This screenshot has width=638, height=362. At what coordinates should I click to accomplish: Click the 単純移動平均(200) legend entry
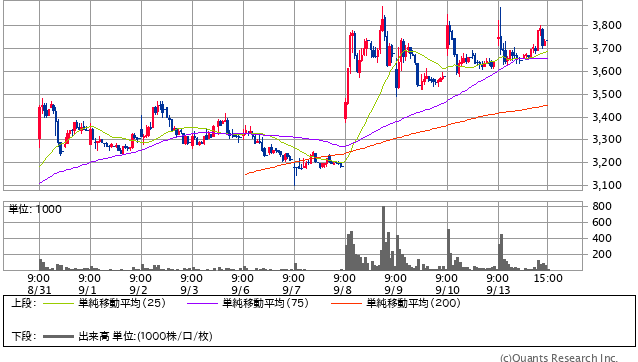point(413,303)
